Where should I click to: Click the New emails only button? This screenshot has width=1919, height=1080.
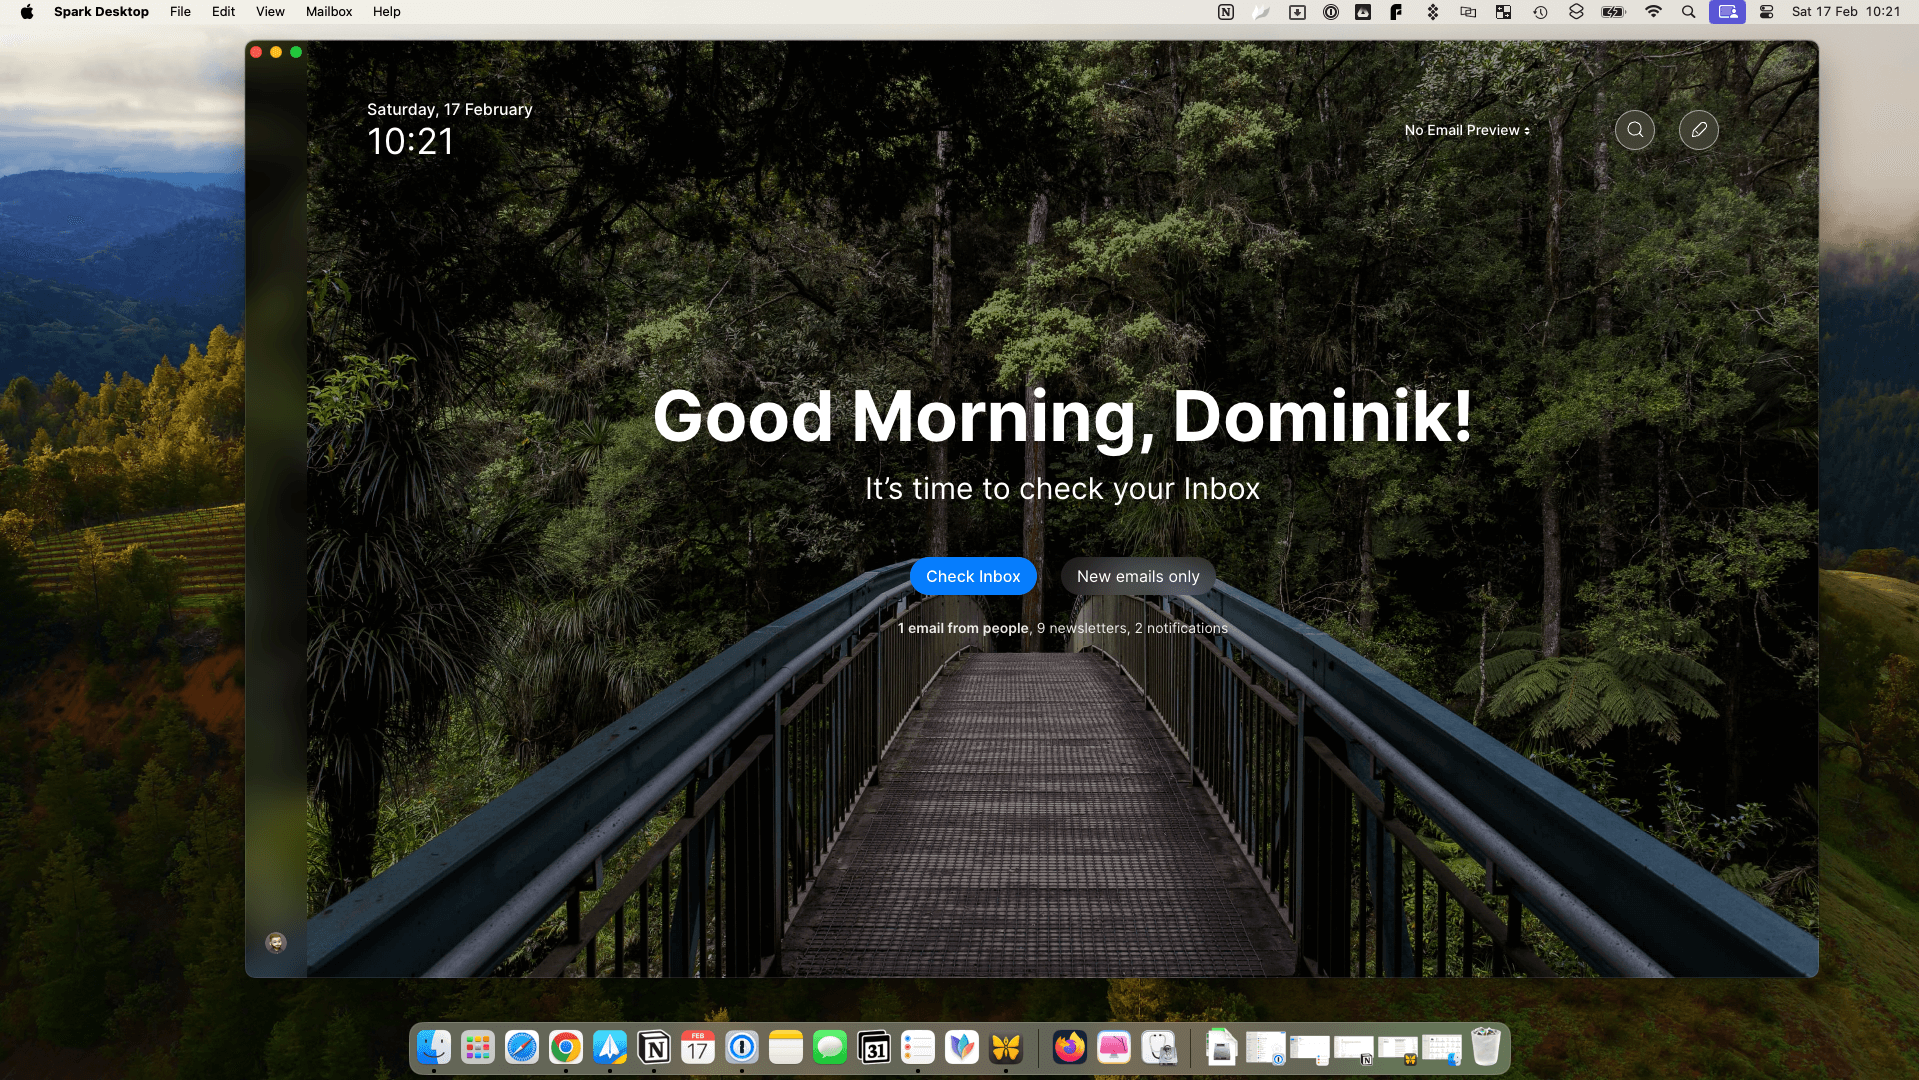click(x=1137, y=576)
